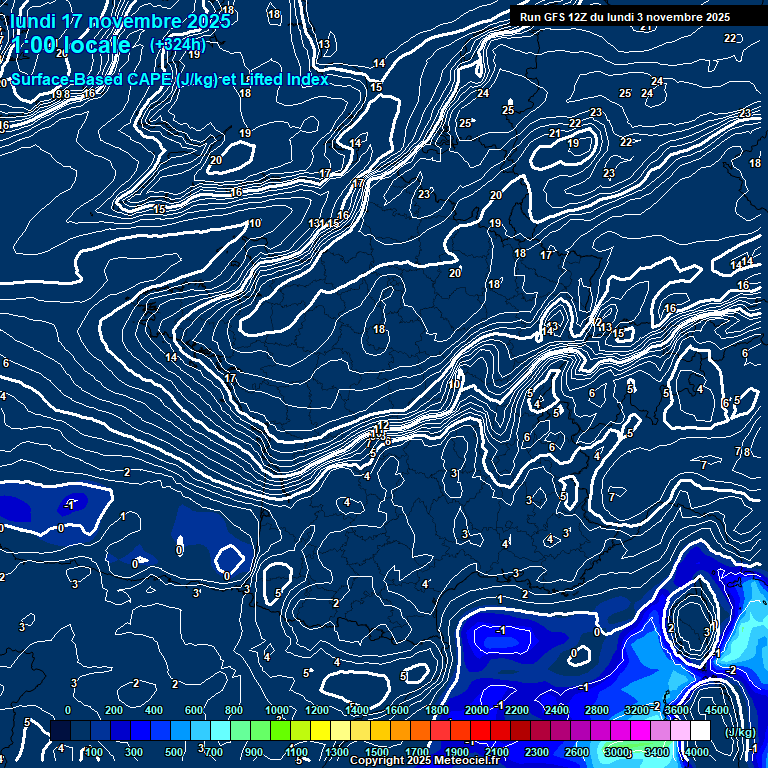The width and height of the screenshot is (768, 768).
Task: Click the '1700' legend scale label
Action: click(x=417, y=752)
